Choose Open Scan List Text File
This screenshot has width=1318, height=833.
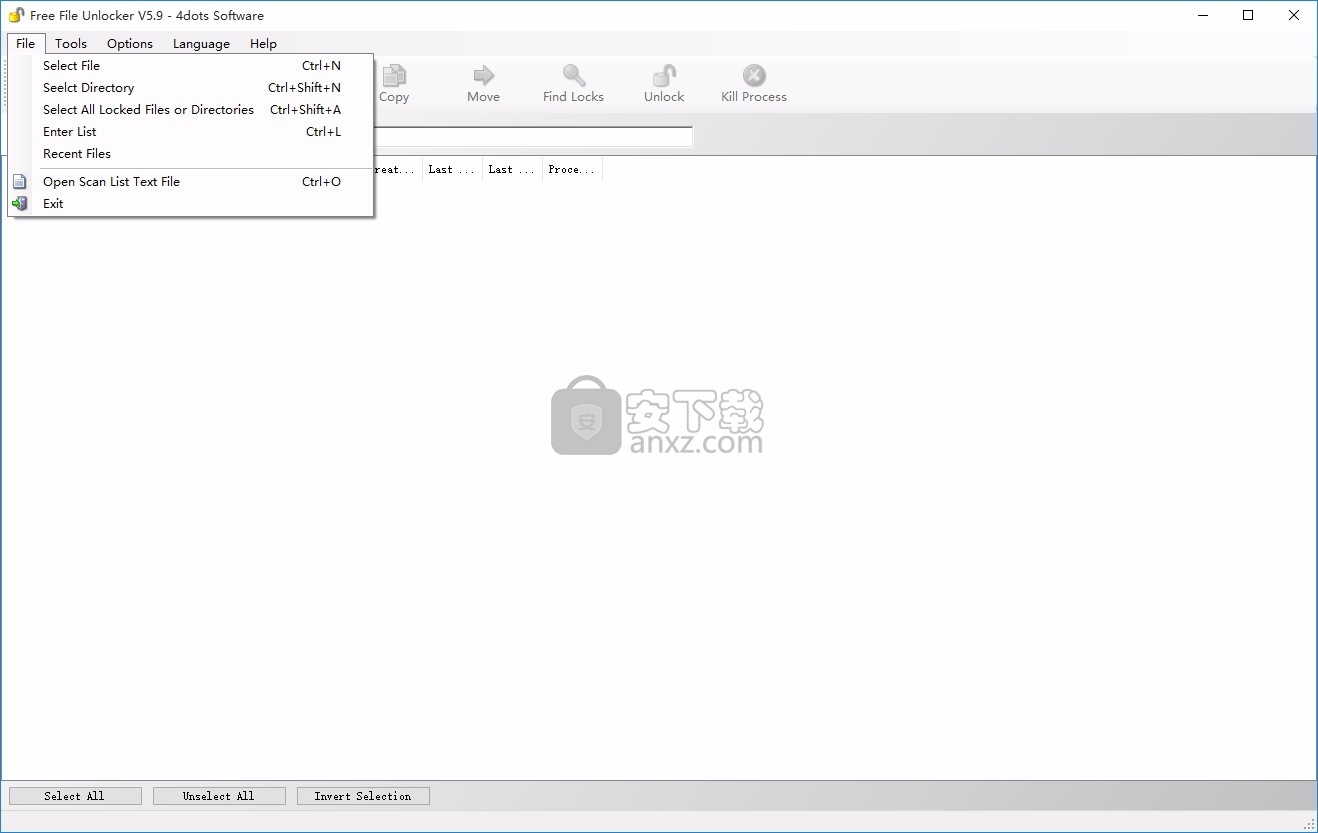point(191,182)
